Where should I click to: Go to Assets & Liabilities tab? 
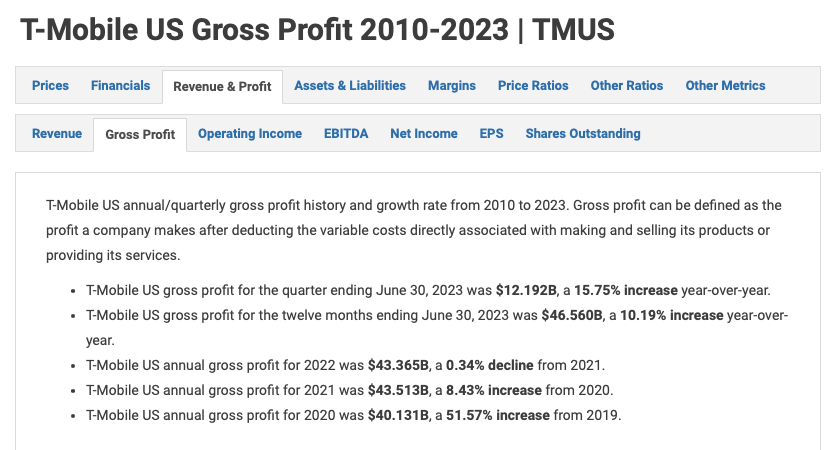coord(350,86)
